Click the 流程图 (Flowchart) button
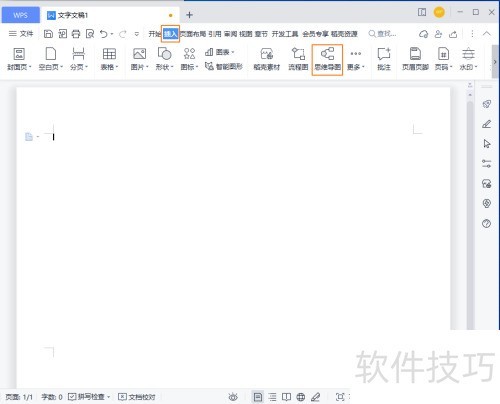The image size is (500, 404). click(298, 59)
